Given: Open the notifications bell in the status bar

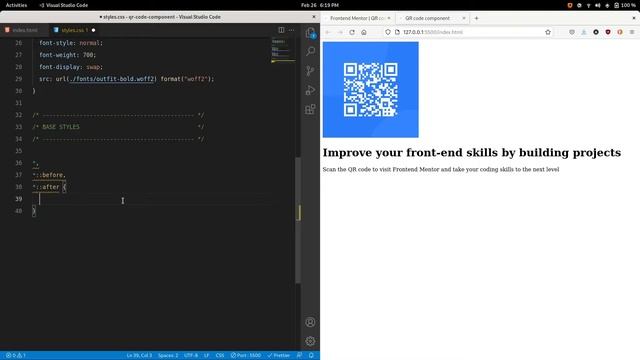Looking at the screenshot, I should (311, 355).
